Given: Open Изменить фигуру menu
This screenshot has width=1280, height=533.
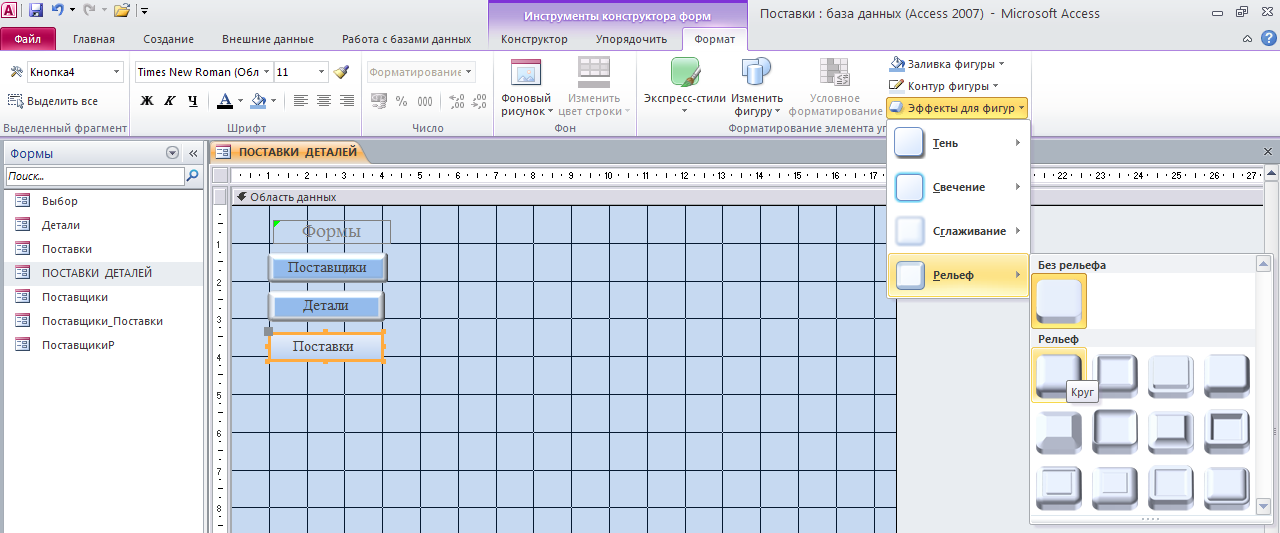Looking at the screenshot, I should coord(757,87).
